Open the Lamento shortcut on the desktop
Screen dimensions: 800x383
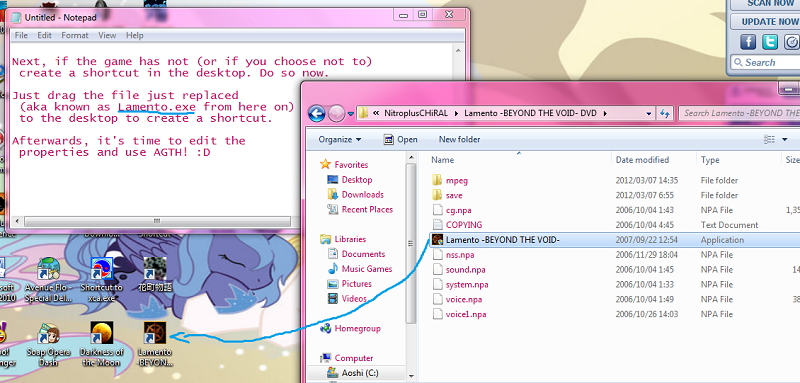point(155,344)
